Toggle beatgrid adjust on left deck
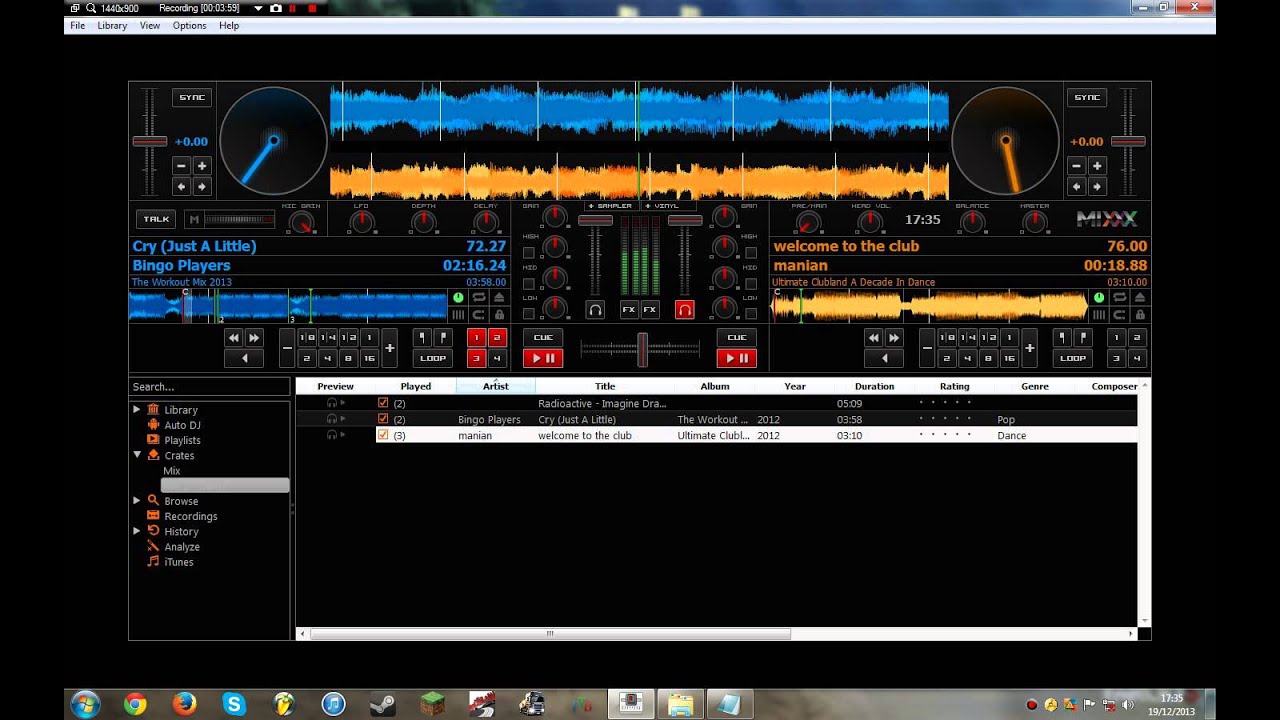Screen dimensions: 1280x720 pyautogui.click(x=459, y=315)
